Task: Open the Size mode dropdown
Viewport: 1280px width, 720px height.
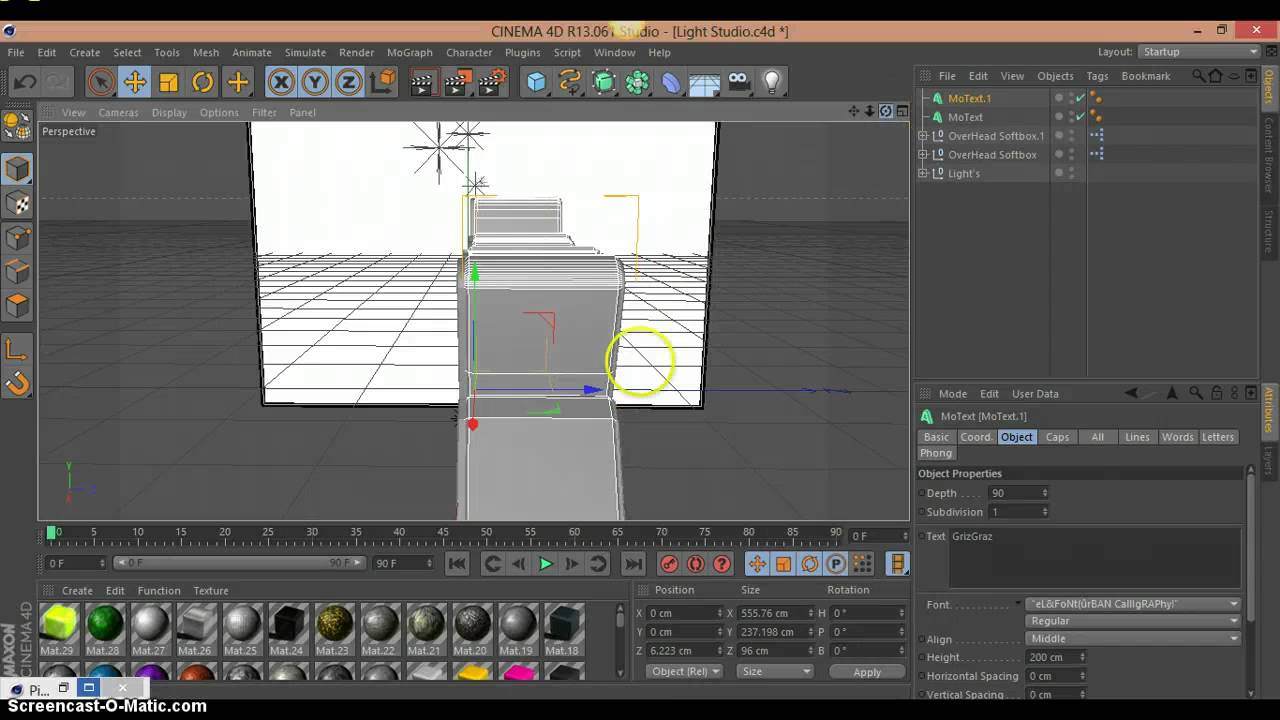Action: (x=775, y=672)
